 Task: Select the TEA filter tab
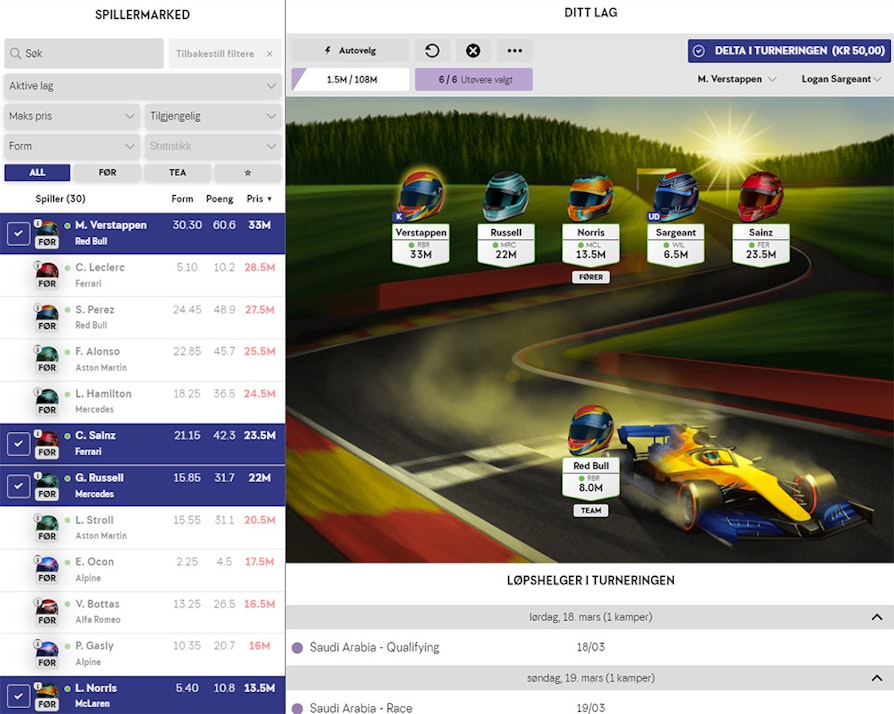pos(177,173)
